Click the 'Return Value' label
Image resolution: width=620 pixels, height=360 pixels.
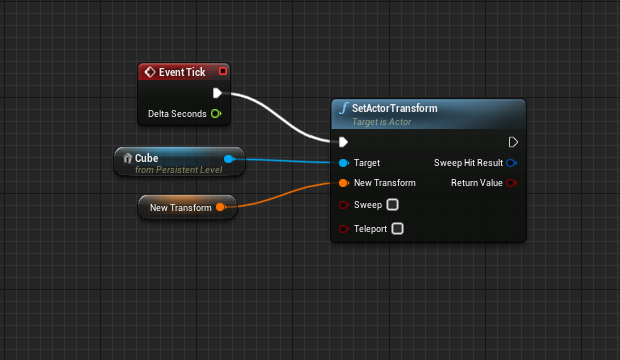pyautogui.click(x=476, y=183)
